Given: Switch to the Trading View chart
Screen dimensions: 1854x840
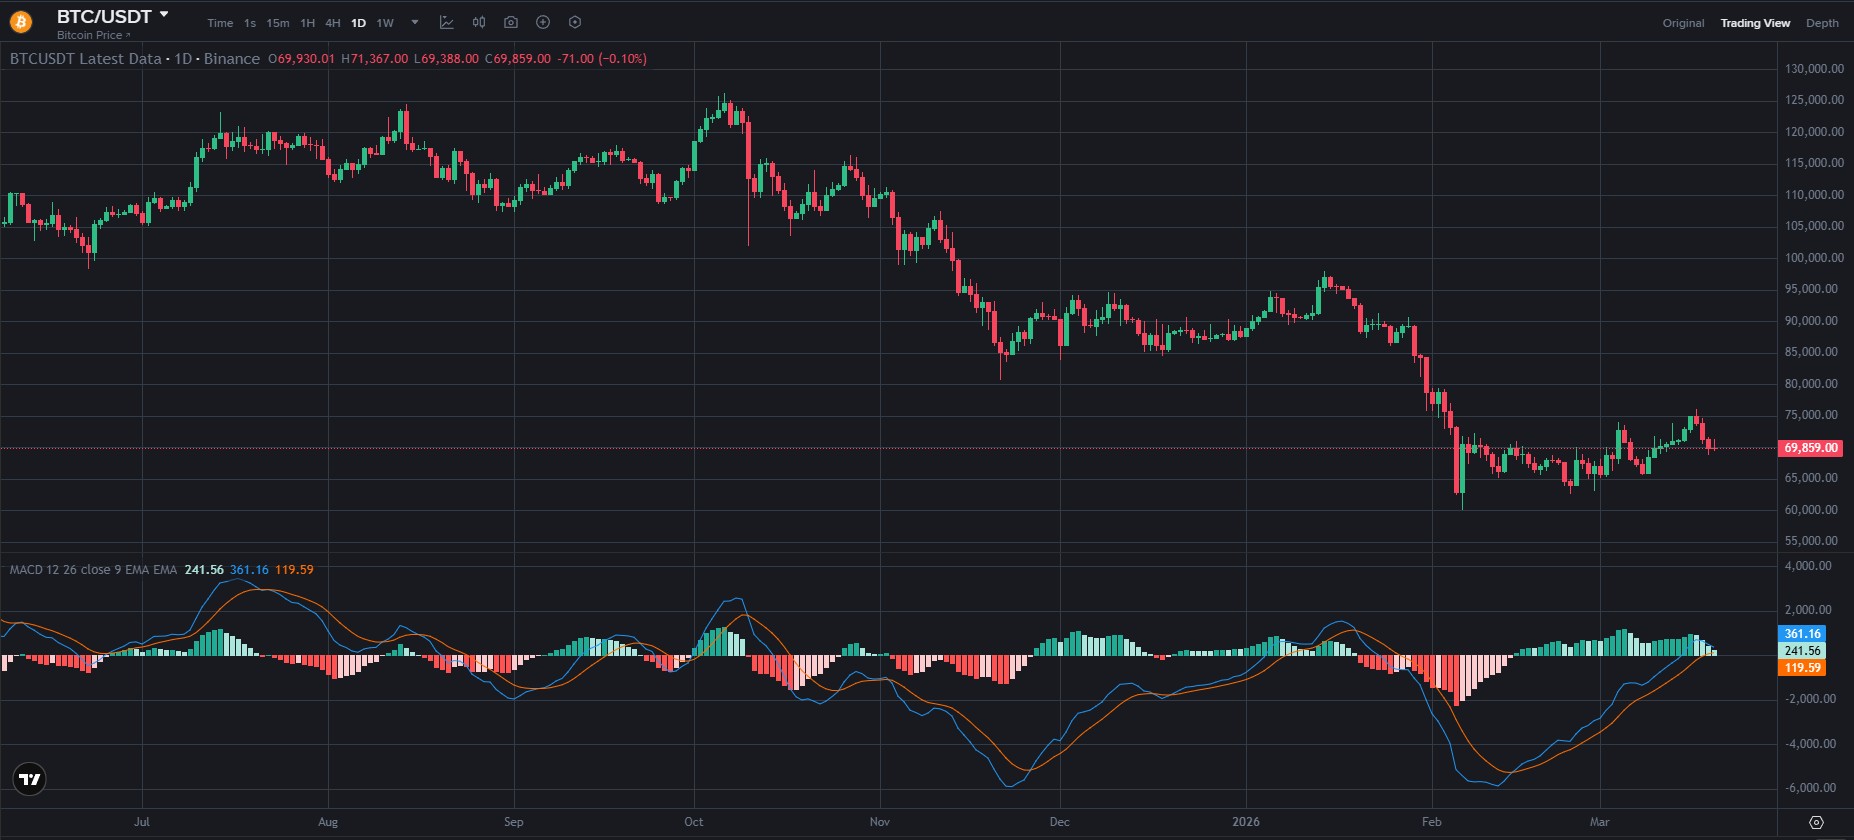Looking at the screenshot, I should click(x=1755, y=23).
